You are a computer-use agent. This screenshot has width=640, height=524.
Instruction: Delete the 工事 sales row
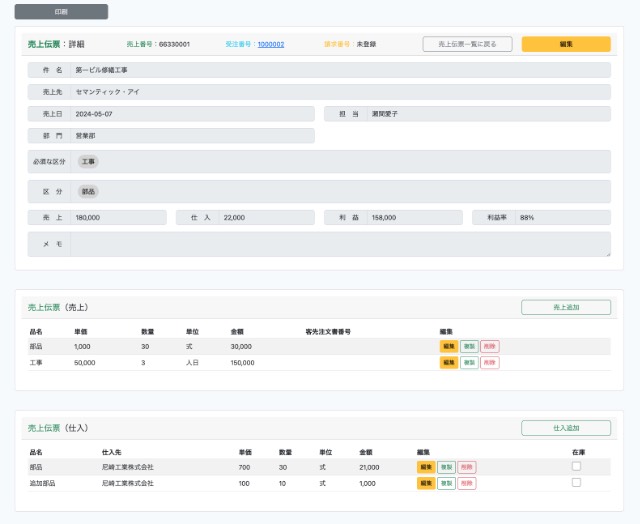pyautogui.click(x=490, y=362)
